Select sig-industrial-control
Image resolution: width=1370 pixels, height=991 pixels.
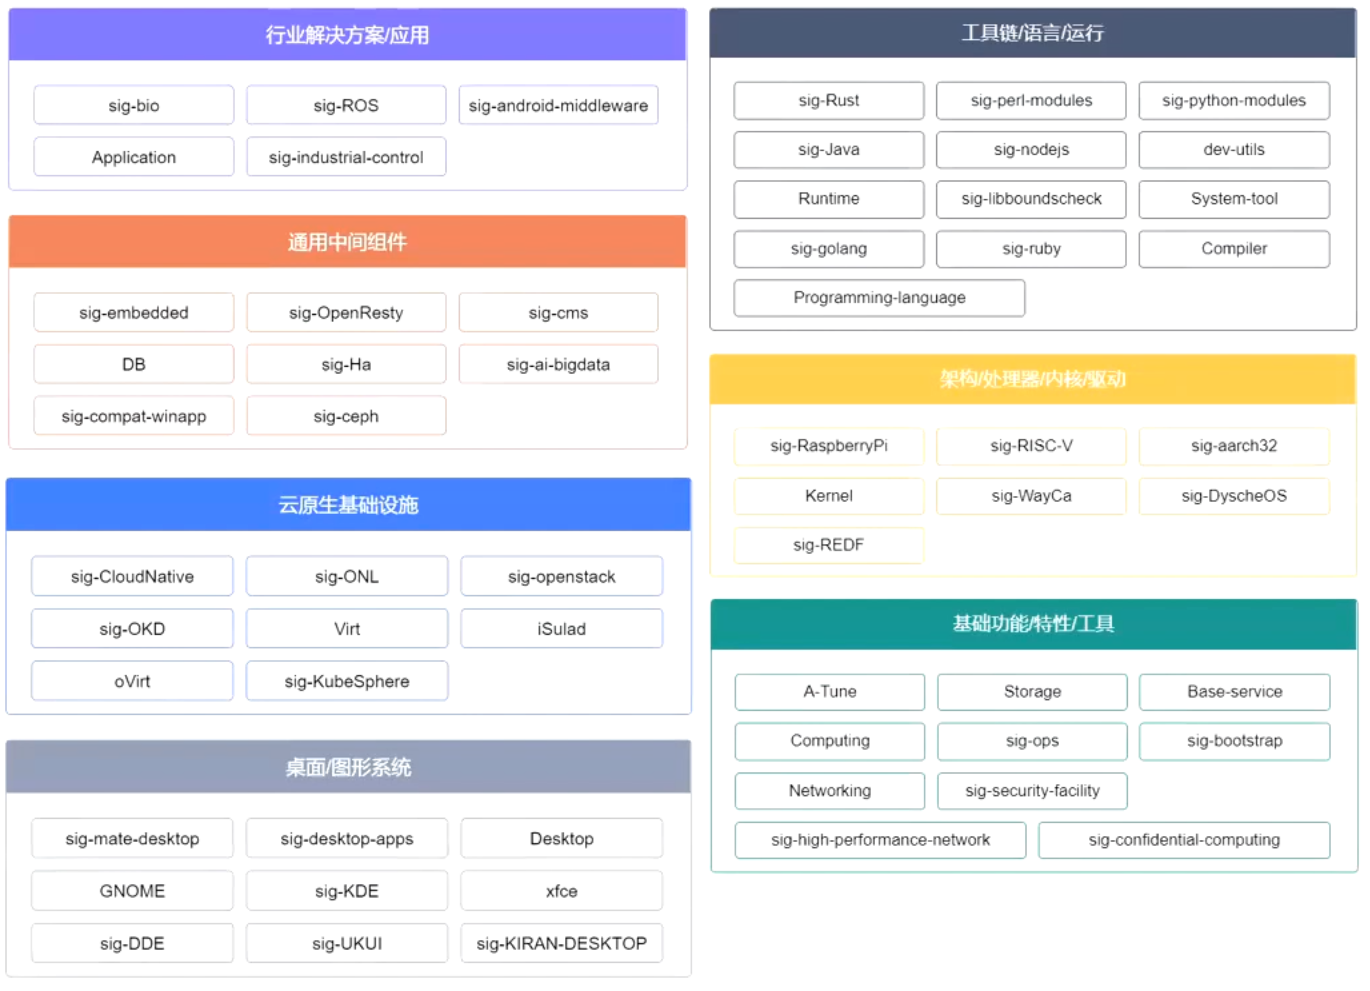346,157
